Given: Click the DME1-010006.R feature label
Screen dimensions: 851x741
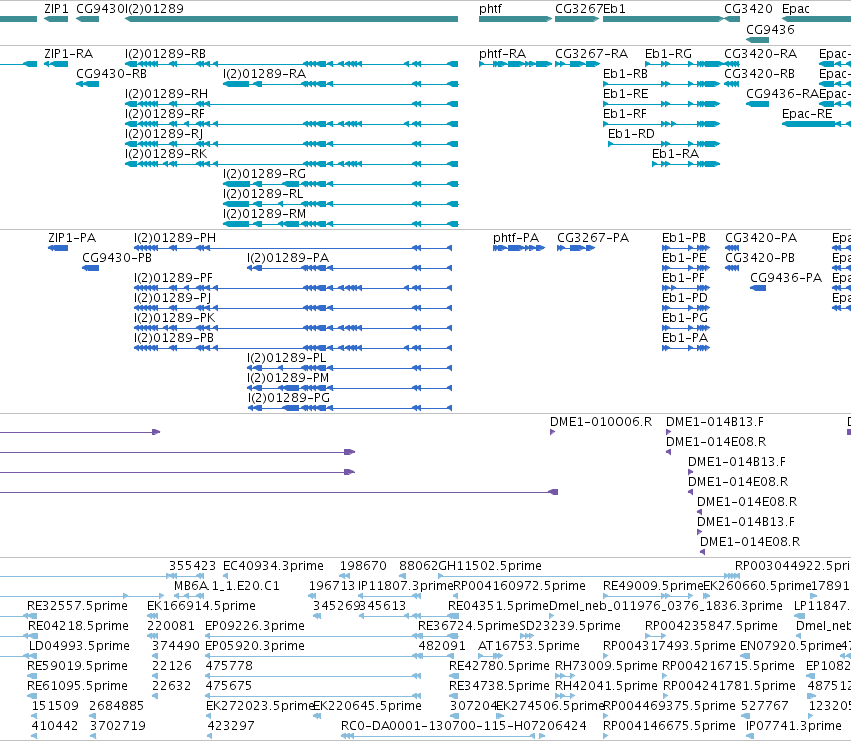Looking at the screenshot, I should [601, 422].
